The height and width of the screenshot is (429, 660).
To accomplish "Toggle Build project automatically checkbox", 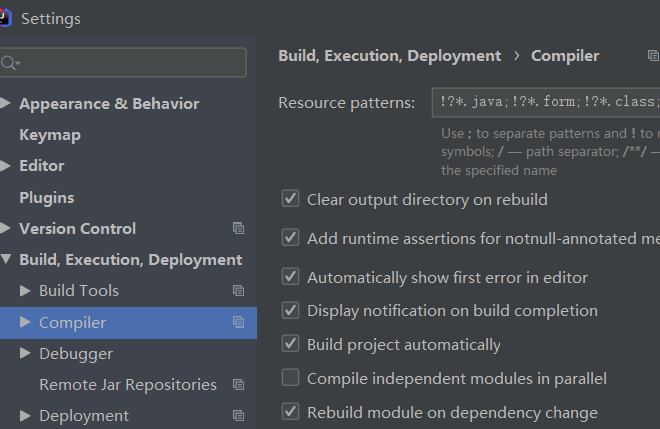I will (x=291, y=344).
